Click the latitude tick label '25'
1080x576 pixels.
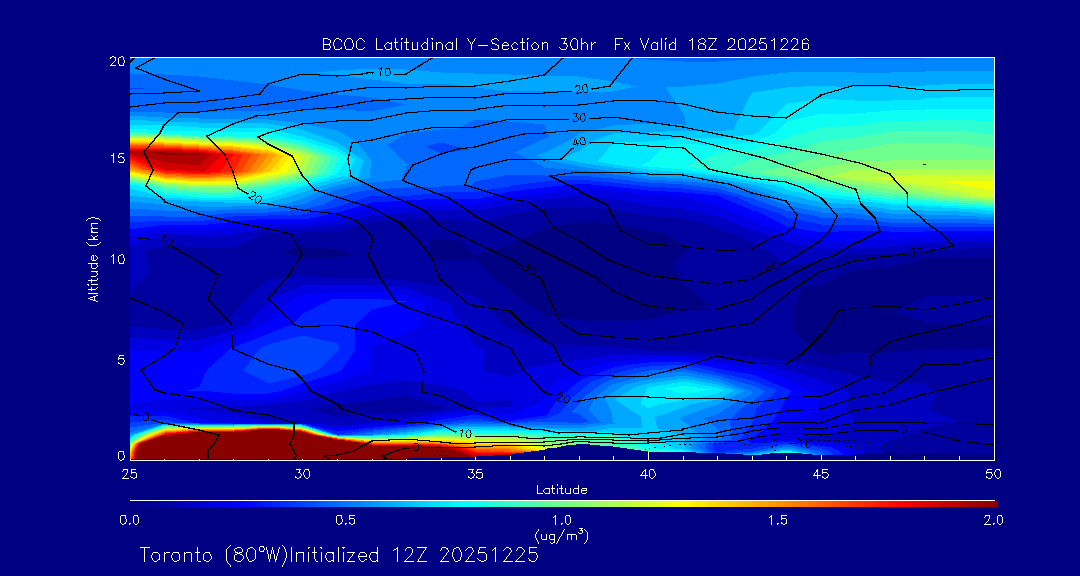point(129,474)
